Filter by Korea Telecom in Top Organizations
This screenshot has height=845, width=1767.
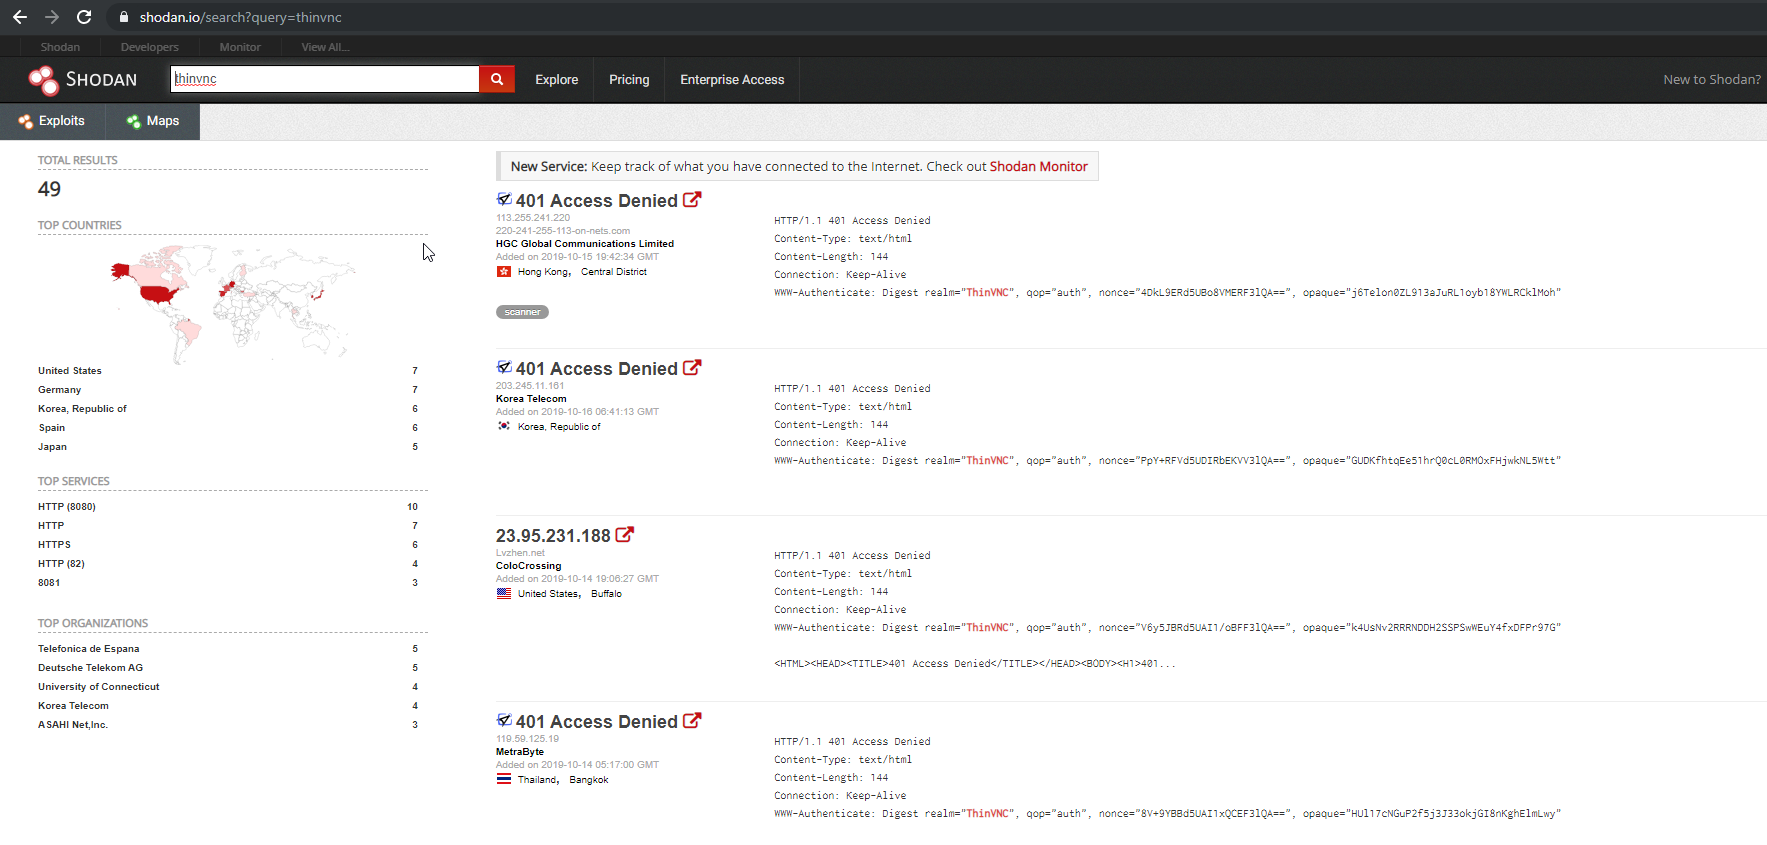[x=73, y=706]
